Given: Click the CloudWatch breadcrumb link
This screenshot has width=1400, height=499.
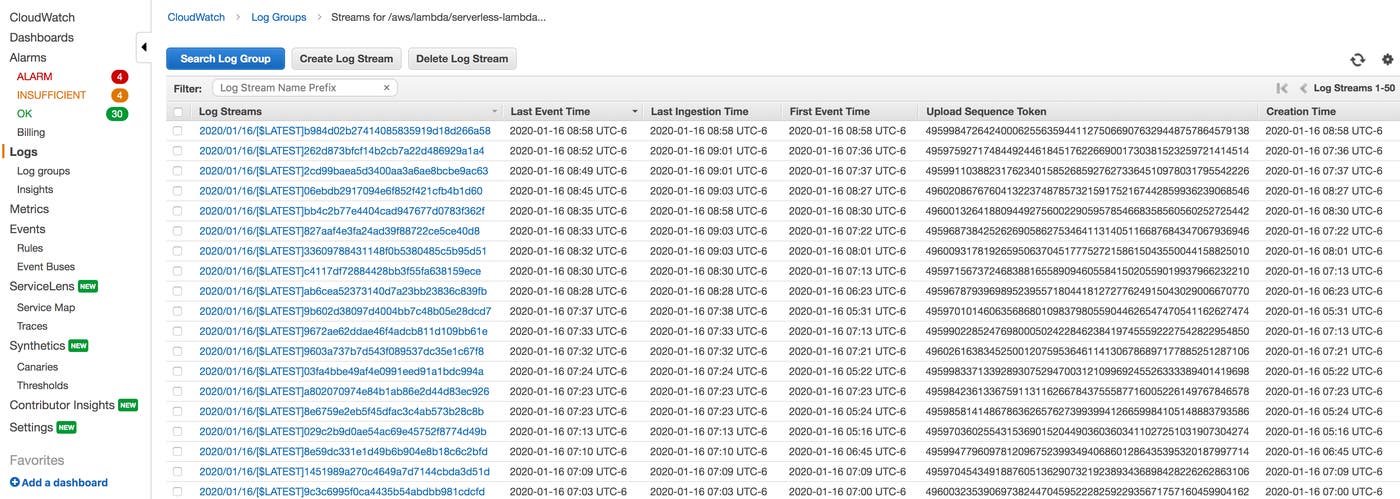Looking at the screenshot, I should [x=196, y=18].
